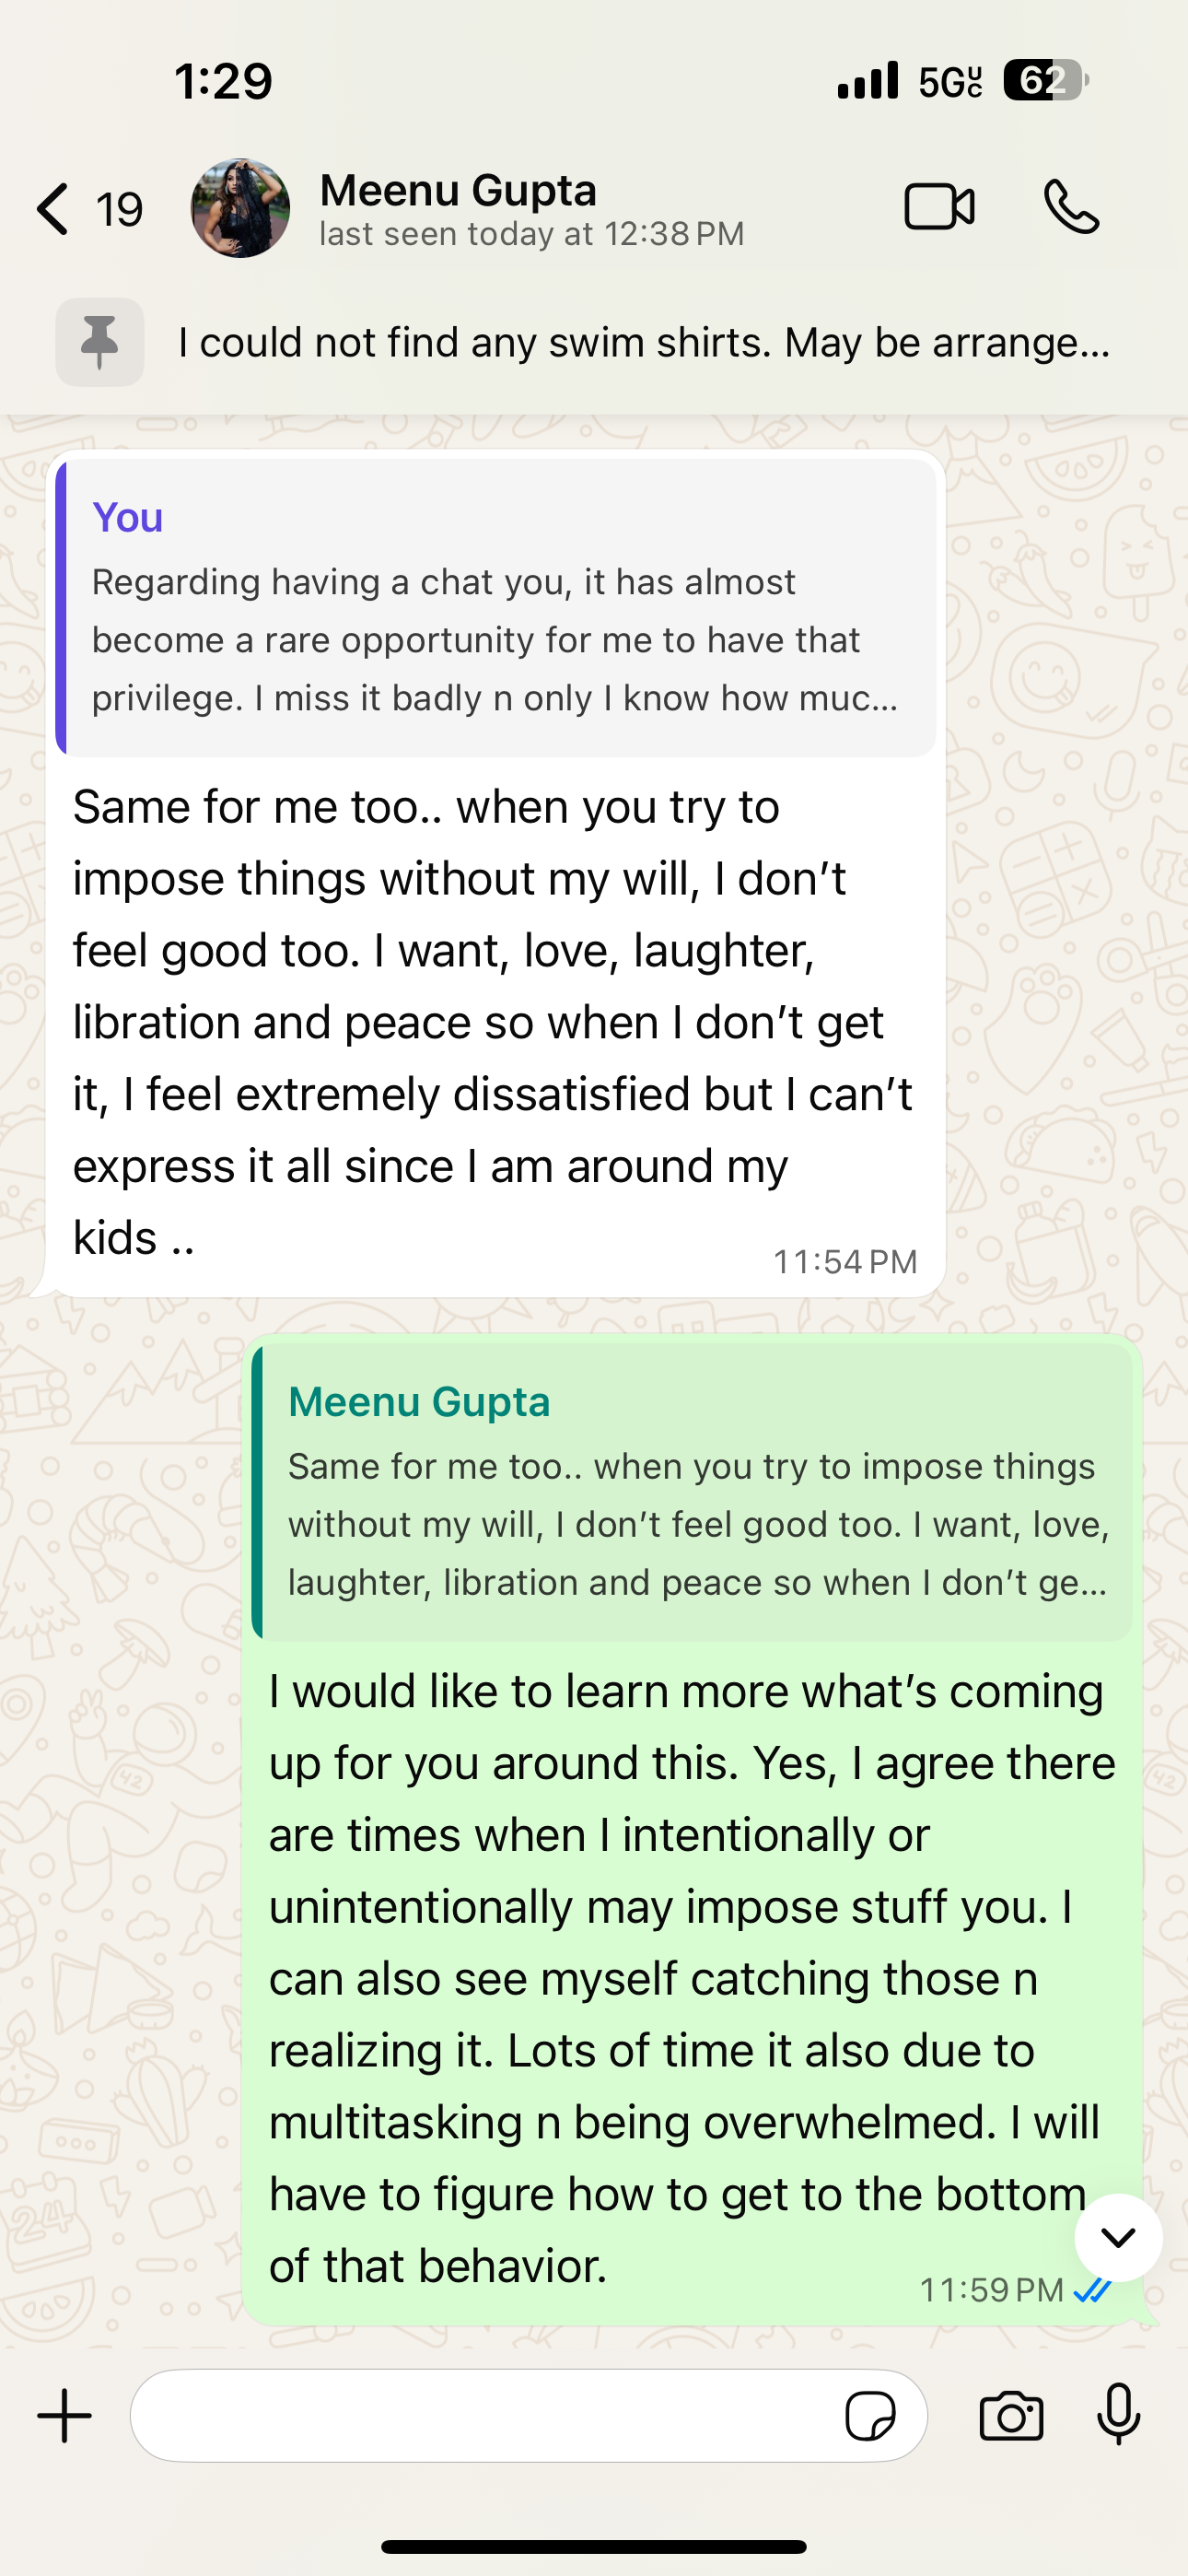This screenshot has height=2576, width=1188.
Task: Record a voice message with microphone
Action: click(1118, 2415)
